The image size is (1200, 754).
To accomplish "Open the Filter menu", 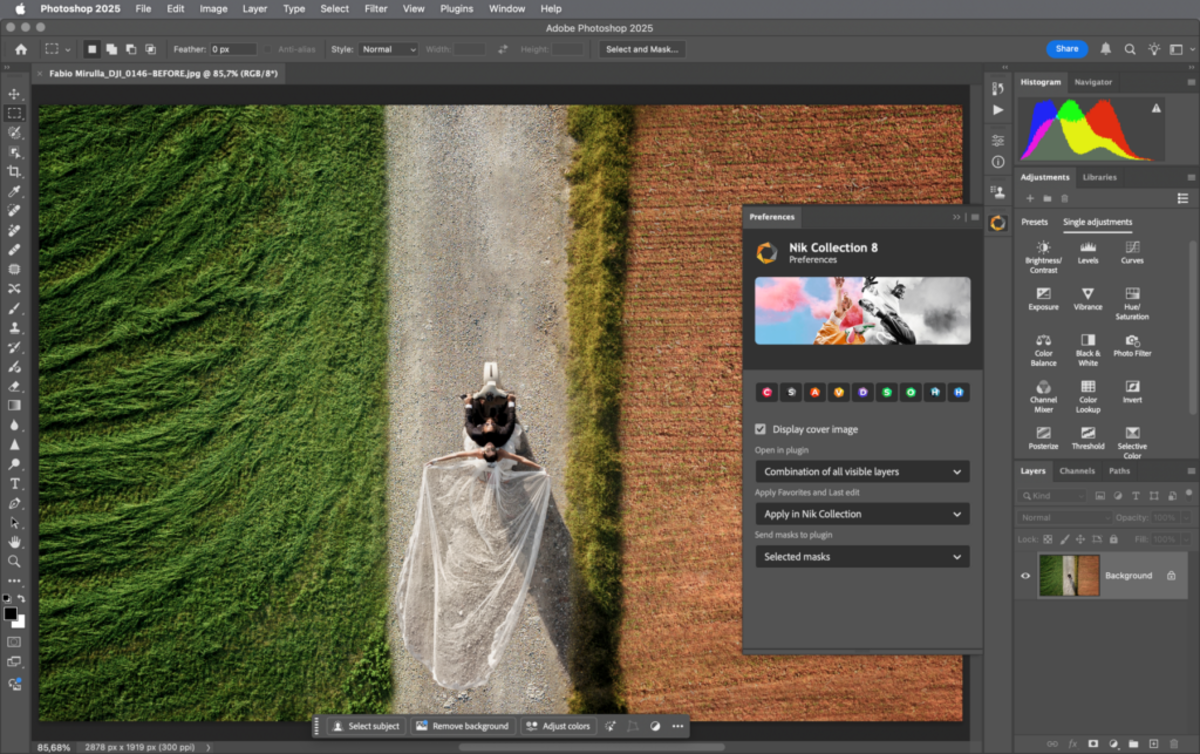I will 375,8.
